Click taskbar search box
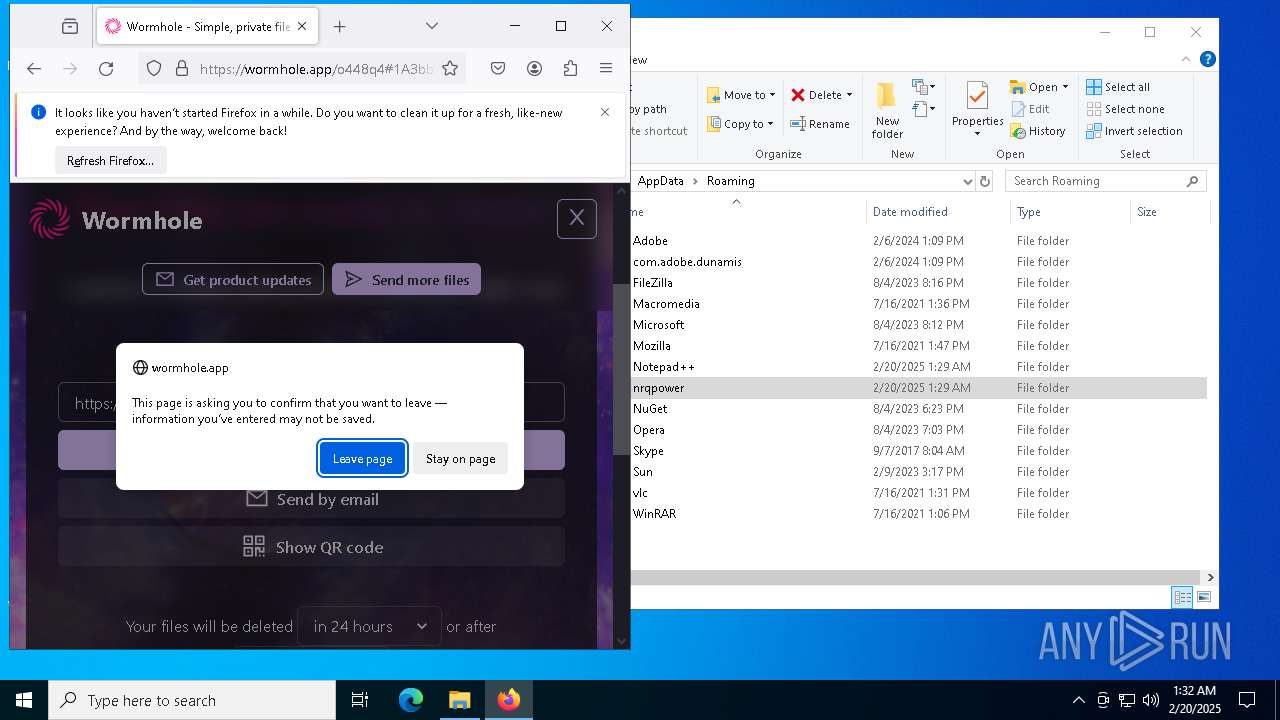1280x720 pixels. 192,700
